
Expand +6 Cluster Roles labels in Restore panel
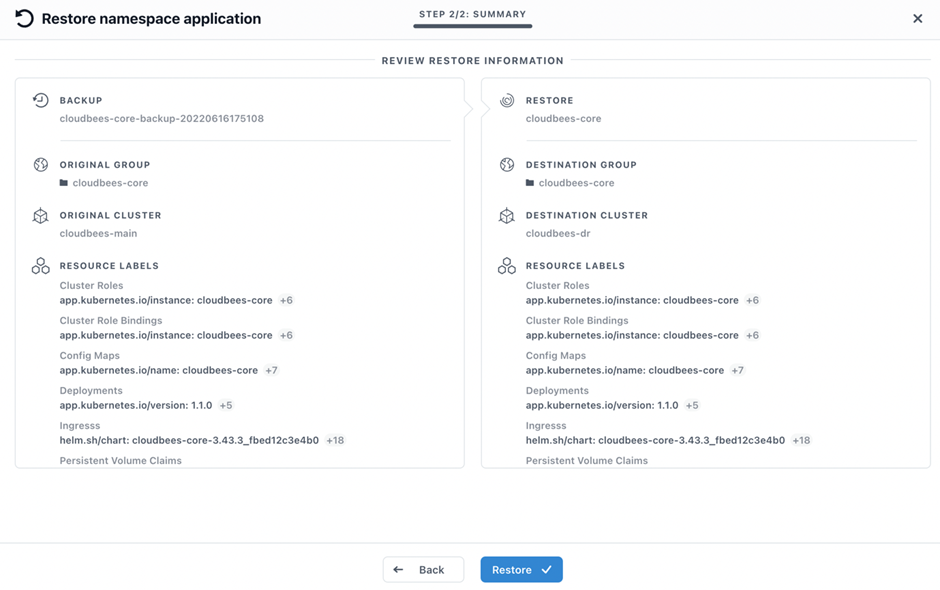coord(752,300)
